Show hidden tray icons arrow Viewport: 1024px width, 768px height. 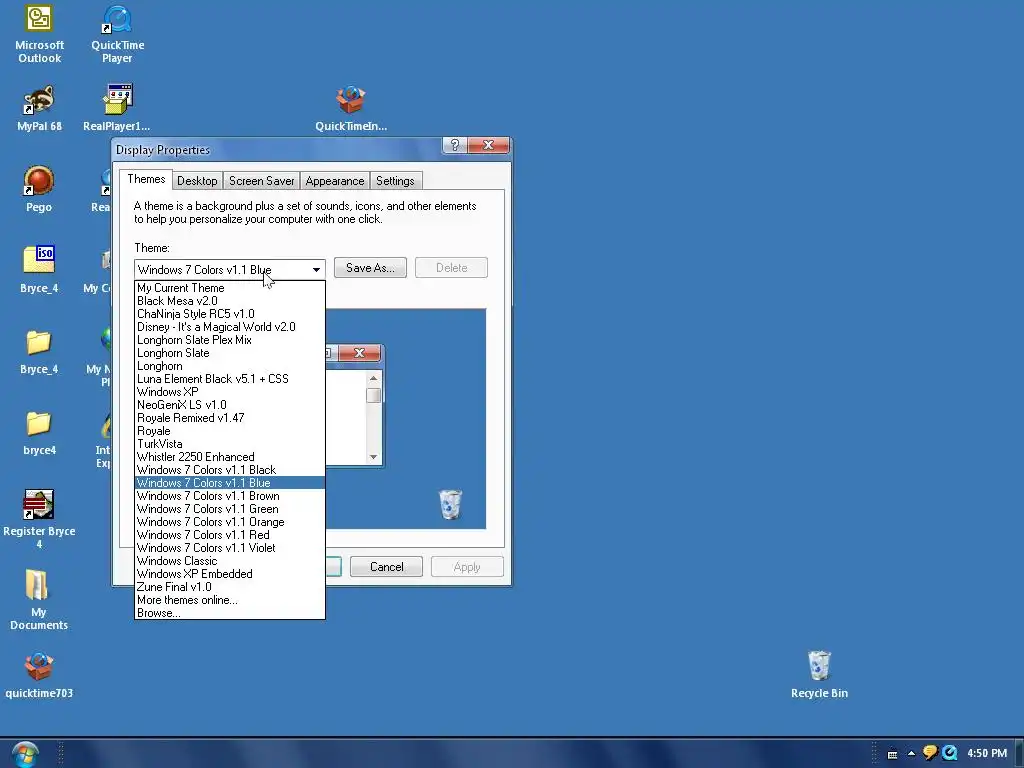tap(911, 754)
